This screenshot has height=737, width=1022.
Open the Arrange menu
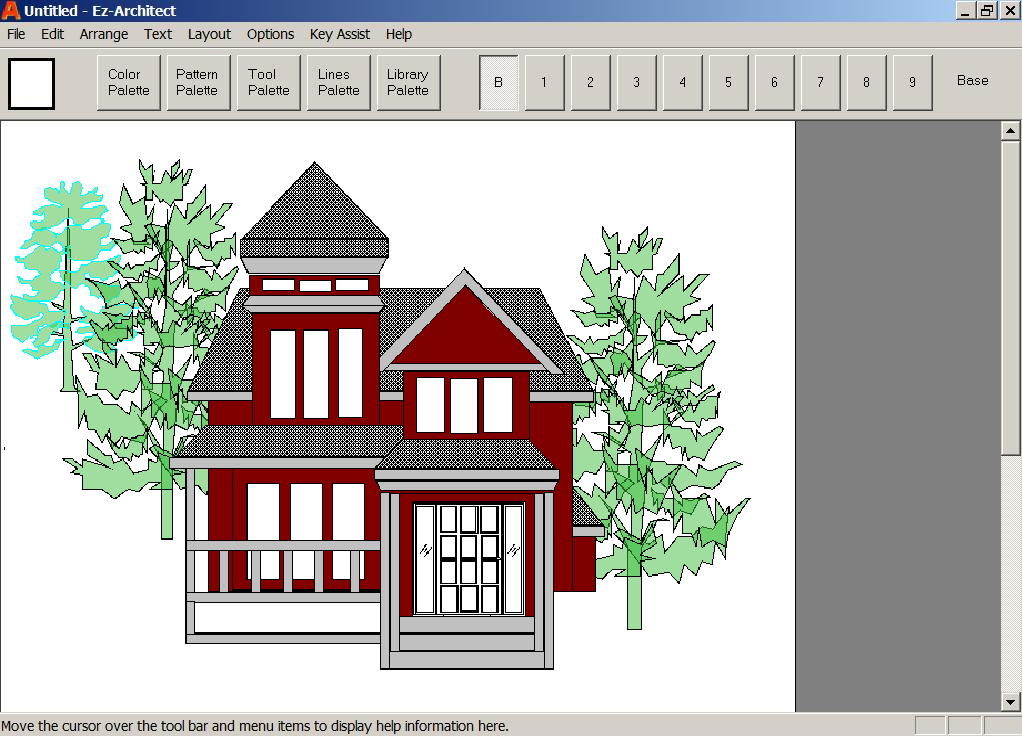click(104, 34)
